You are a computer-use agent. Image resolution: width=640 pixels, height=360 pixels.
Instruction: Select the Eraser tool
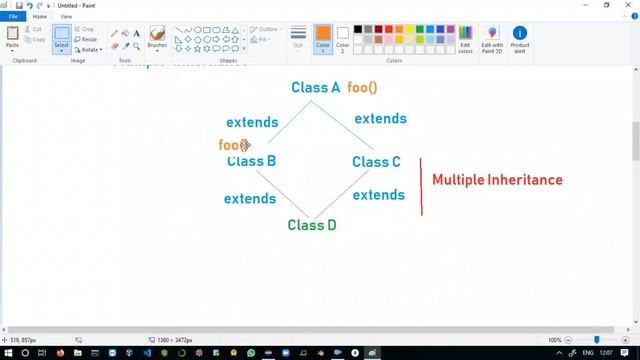point(114,47)
